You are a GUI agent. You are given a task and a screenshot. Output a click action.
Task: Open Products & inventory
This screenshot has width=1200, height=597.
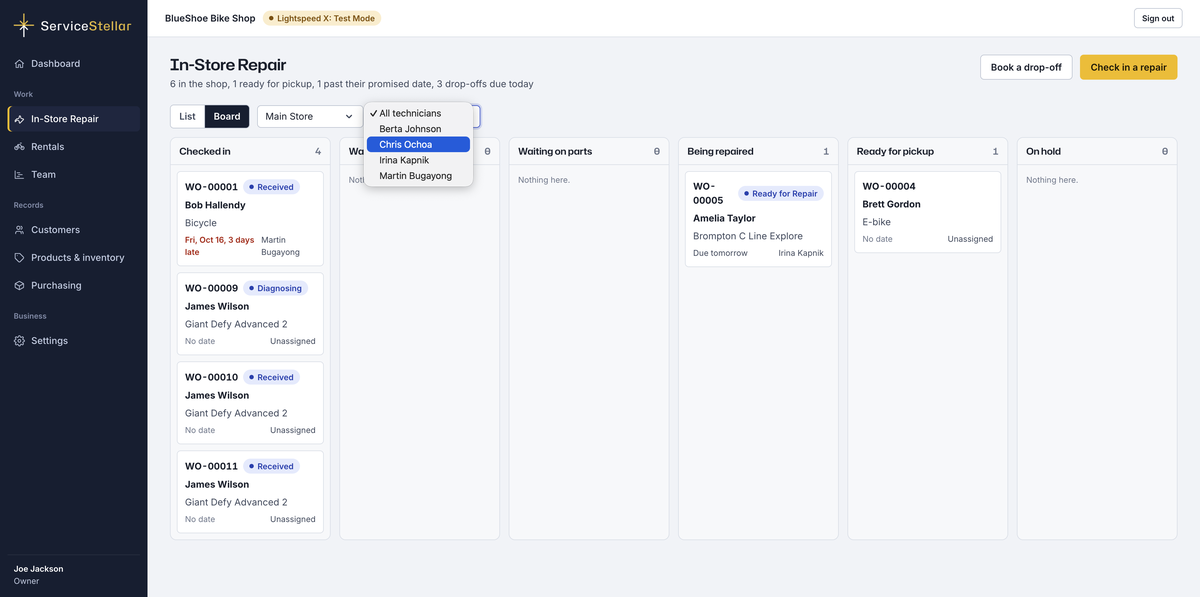(74, 258)
